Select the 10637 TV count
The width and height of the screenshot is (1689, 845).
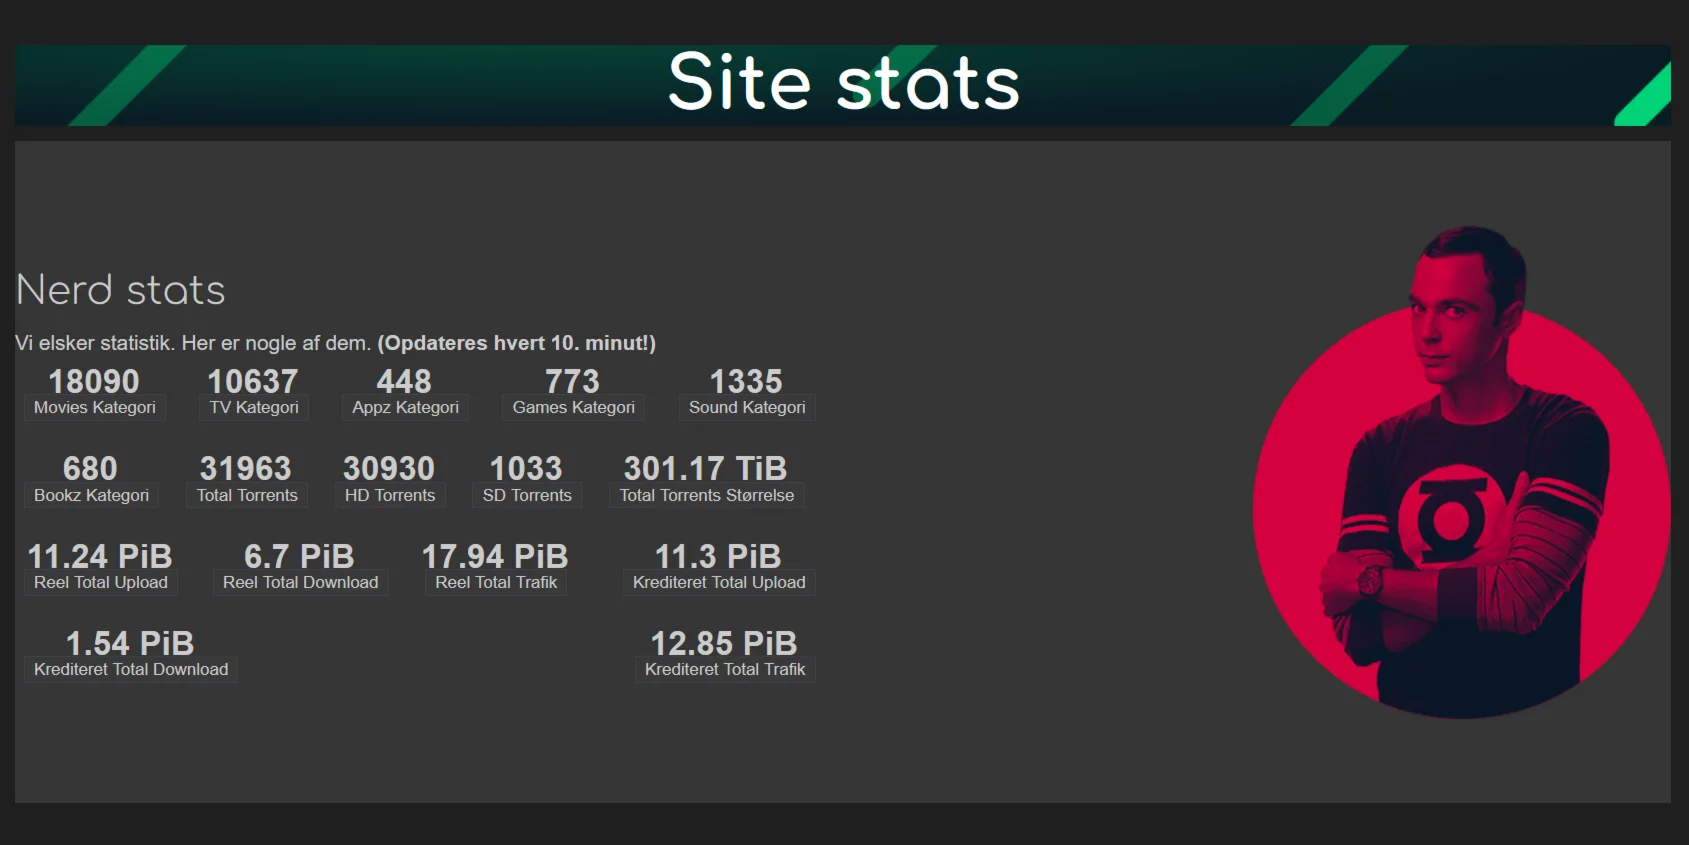click(x=253, y=381)
